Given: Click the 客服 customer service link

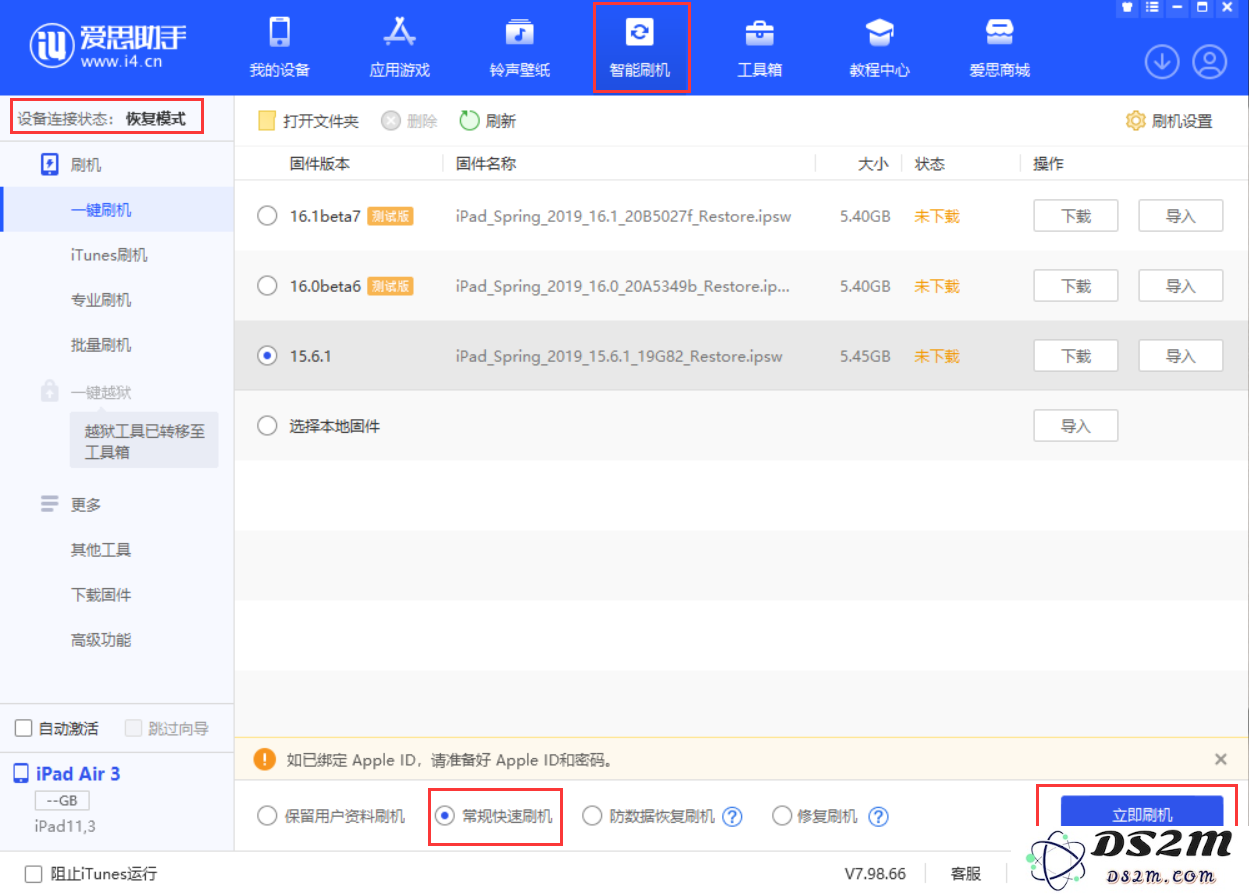Looking at the screenshot, I should (966, 874).
